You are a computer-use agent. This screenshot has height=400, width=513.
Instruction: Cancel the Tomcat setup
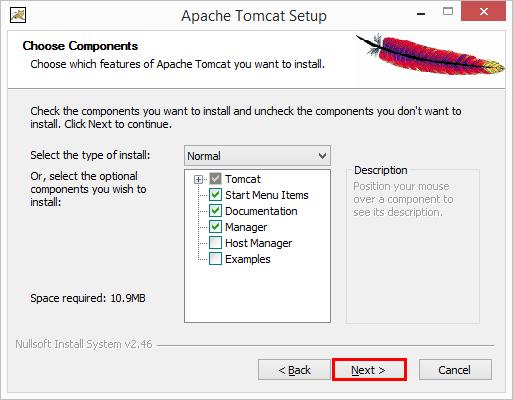tap(455, 370)
